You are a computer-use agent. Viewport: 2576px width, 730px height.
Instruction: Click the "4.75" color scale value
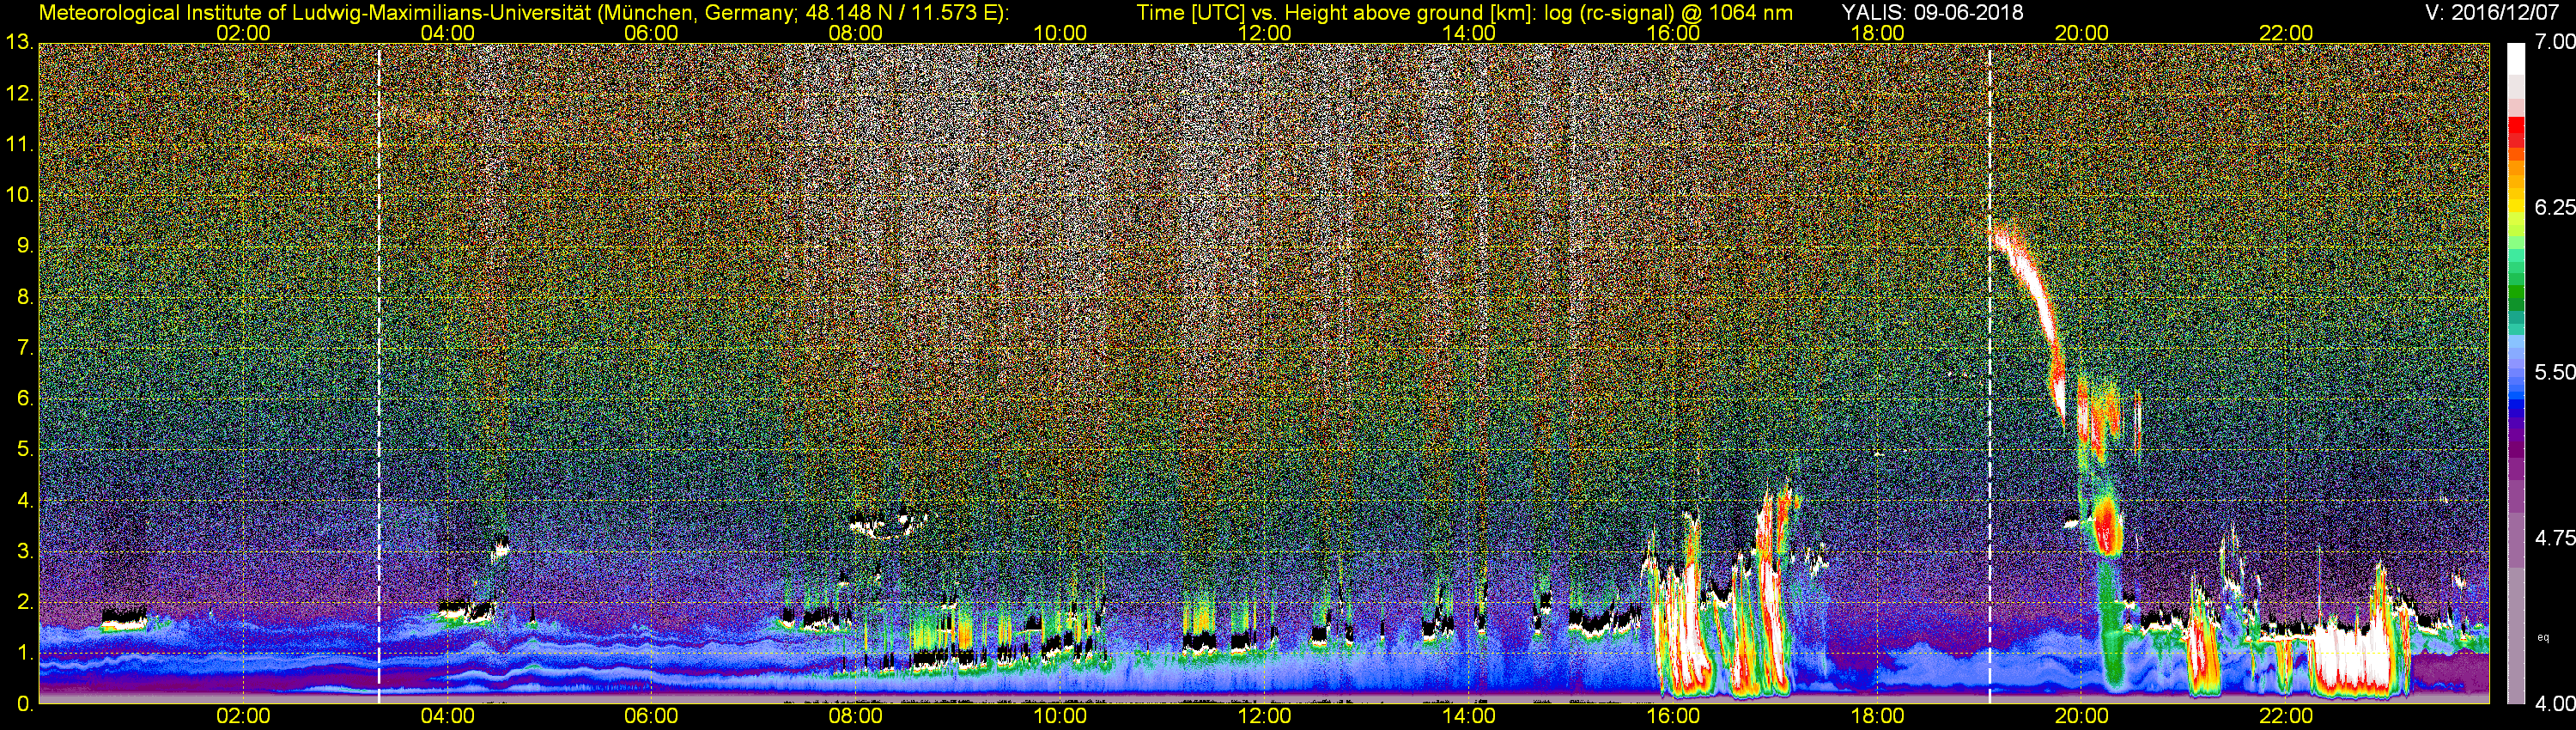(2554, 538)
